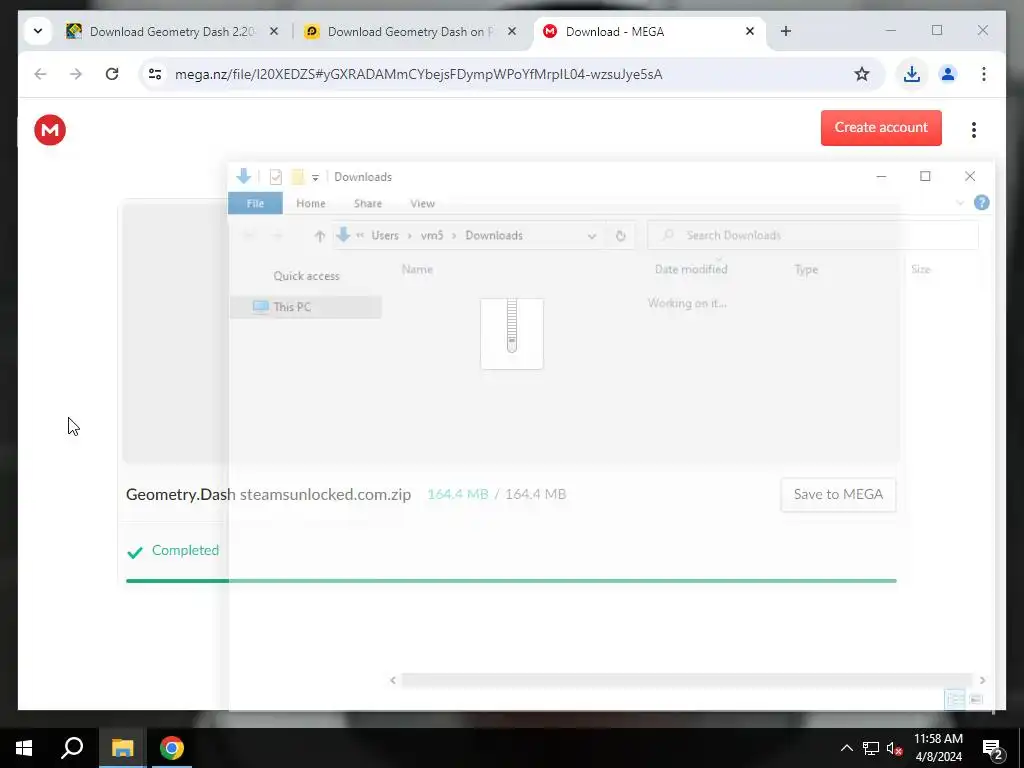Show hidden system tray icons

846,748
